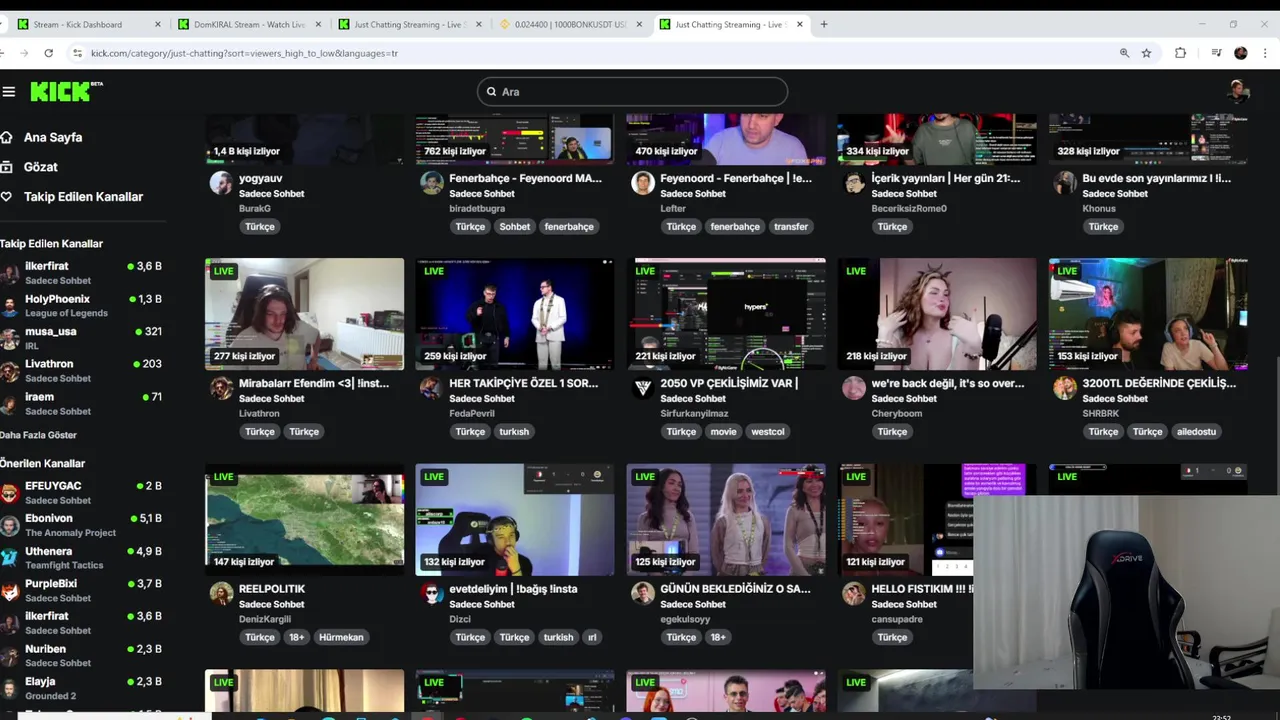The width and height of the screenshot is (1280, 720).
Task: Select the ailedostu tag under SHRBRK
Action: tap(1196, 432)
